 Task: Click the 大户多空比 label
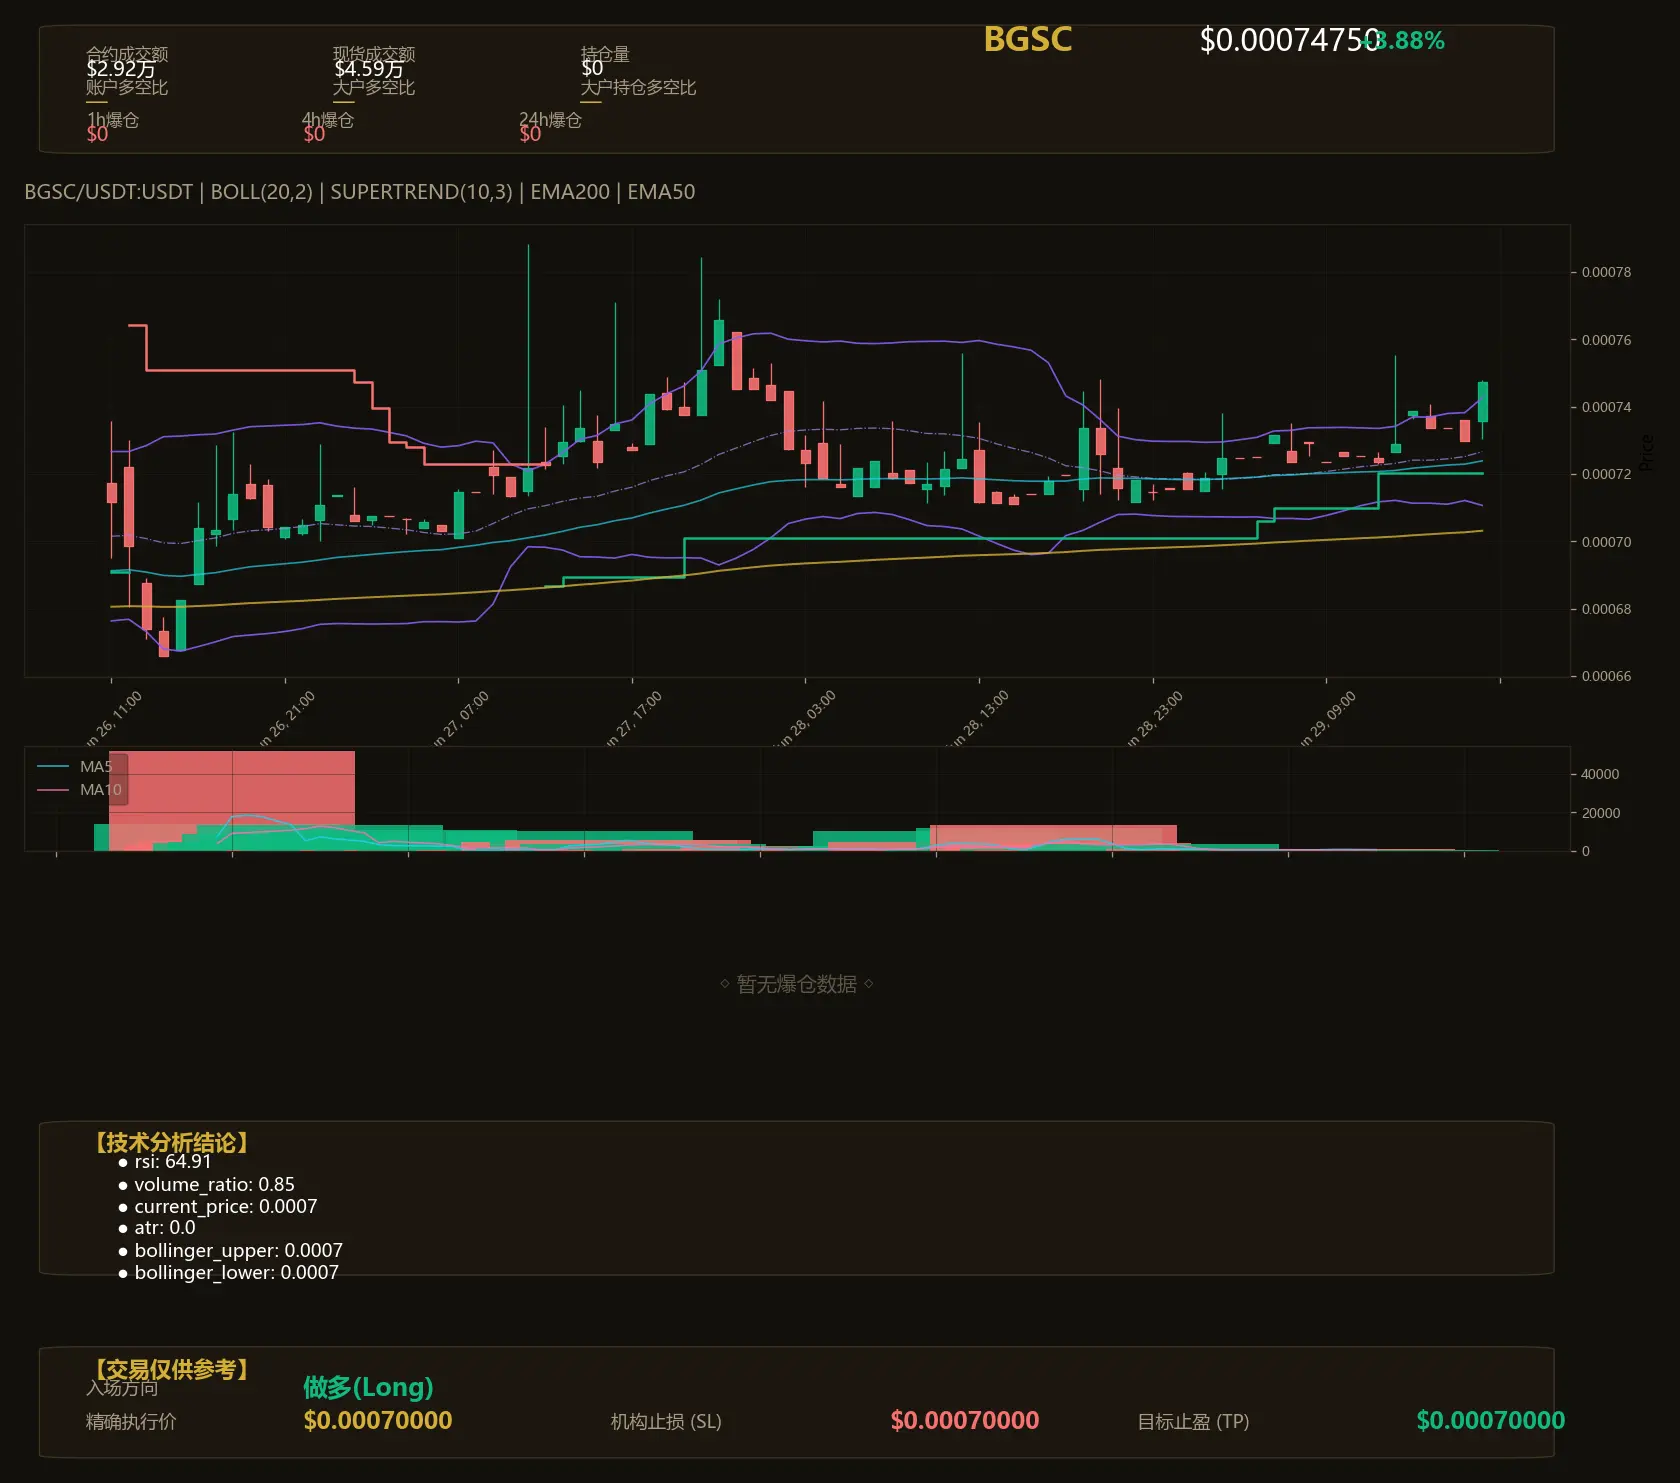(x=374, y=87)
